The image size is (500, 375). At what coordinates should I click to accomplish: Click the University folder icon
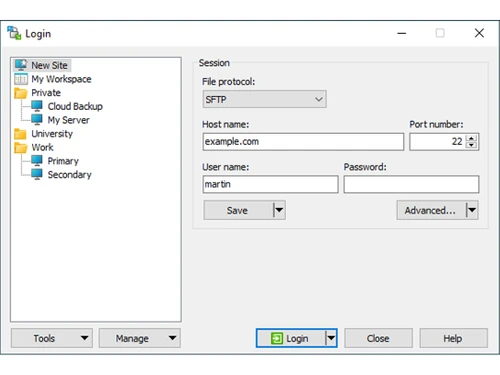[20, 134]
